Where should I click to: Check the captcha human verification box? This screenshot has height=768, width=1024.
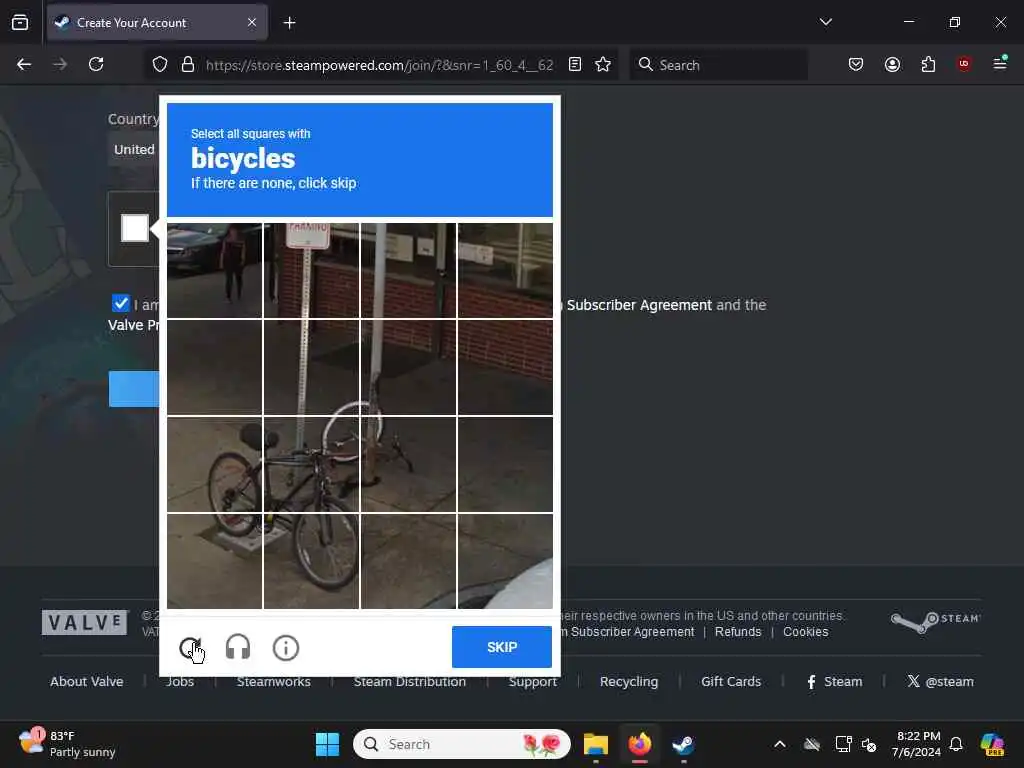(135, 228)
